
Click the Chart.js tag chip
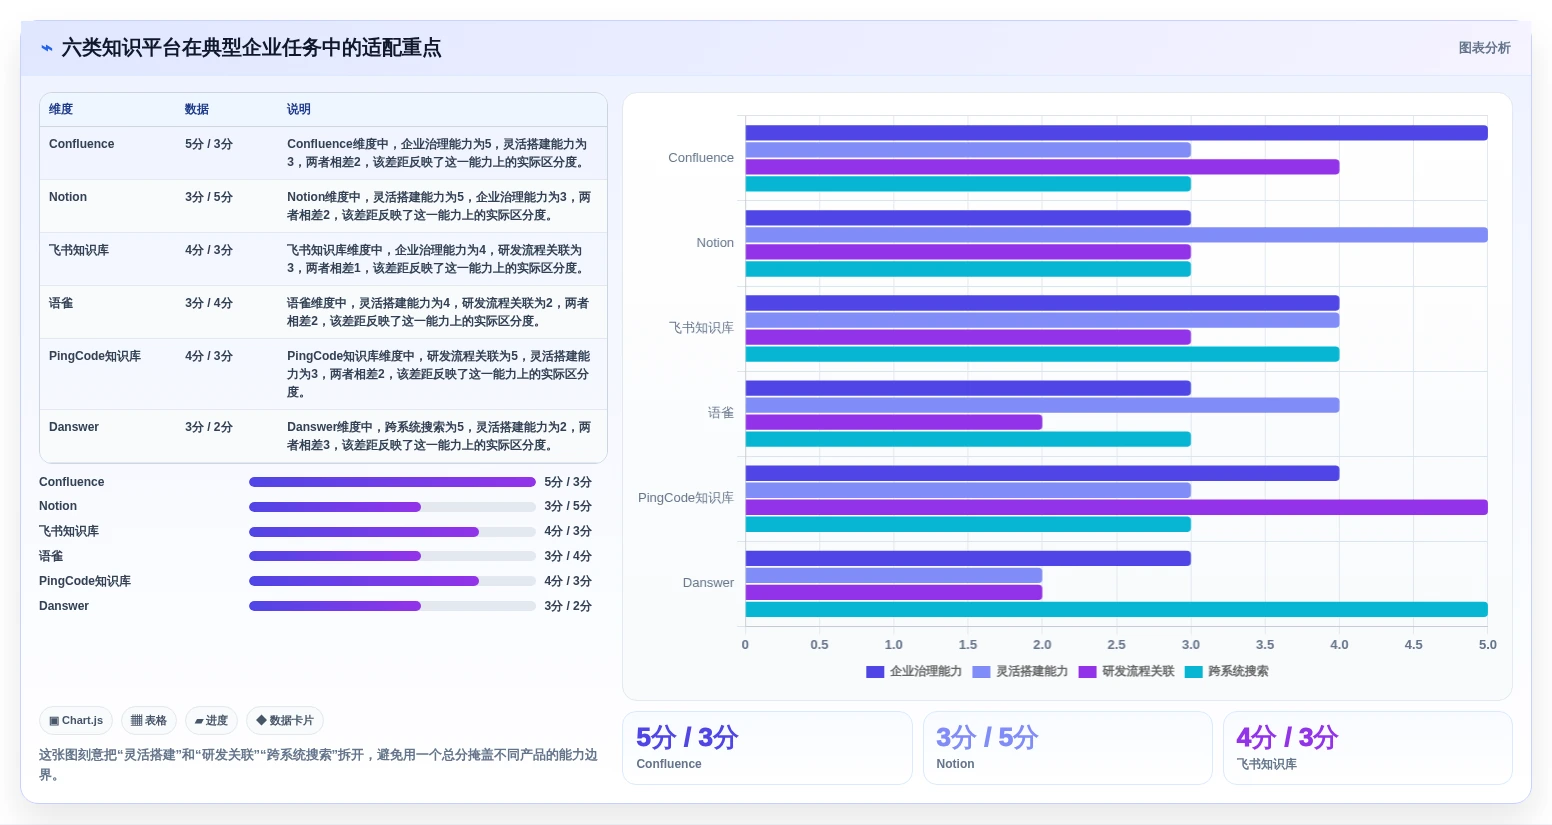(76, 720)
